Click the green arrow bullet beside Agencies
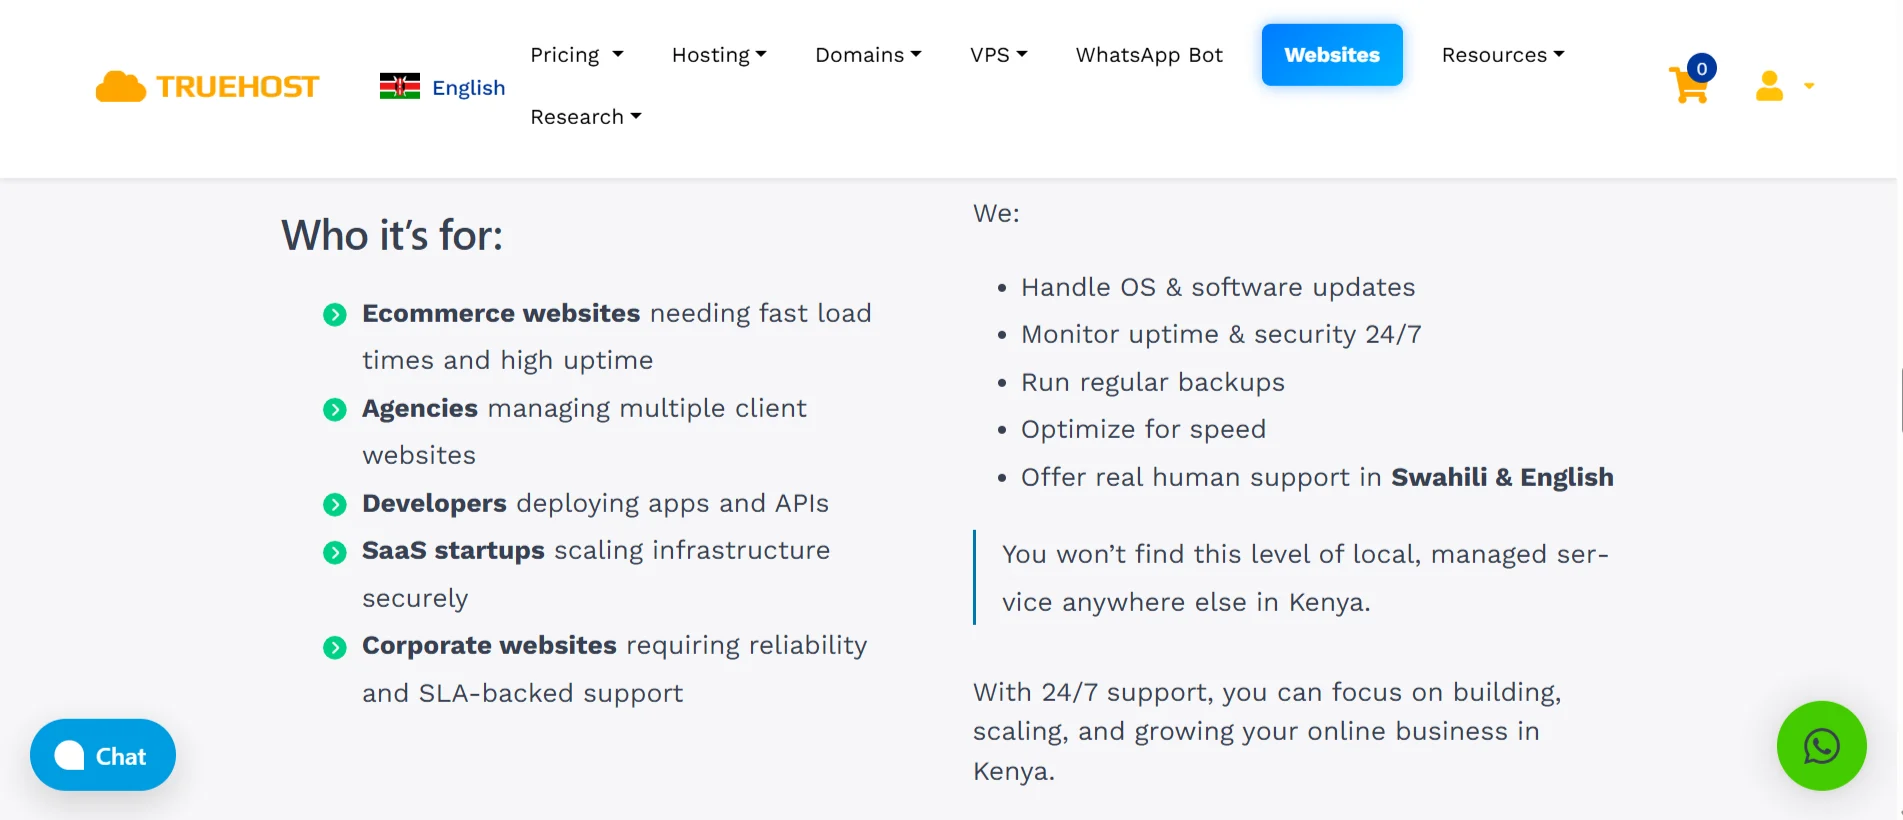The width and height of the screenshot is (1903, 820). [x=335, y=410]
